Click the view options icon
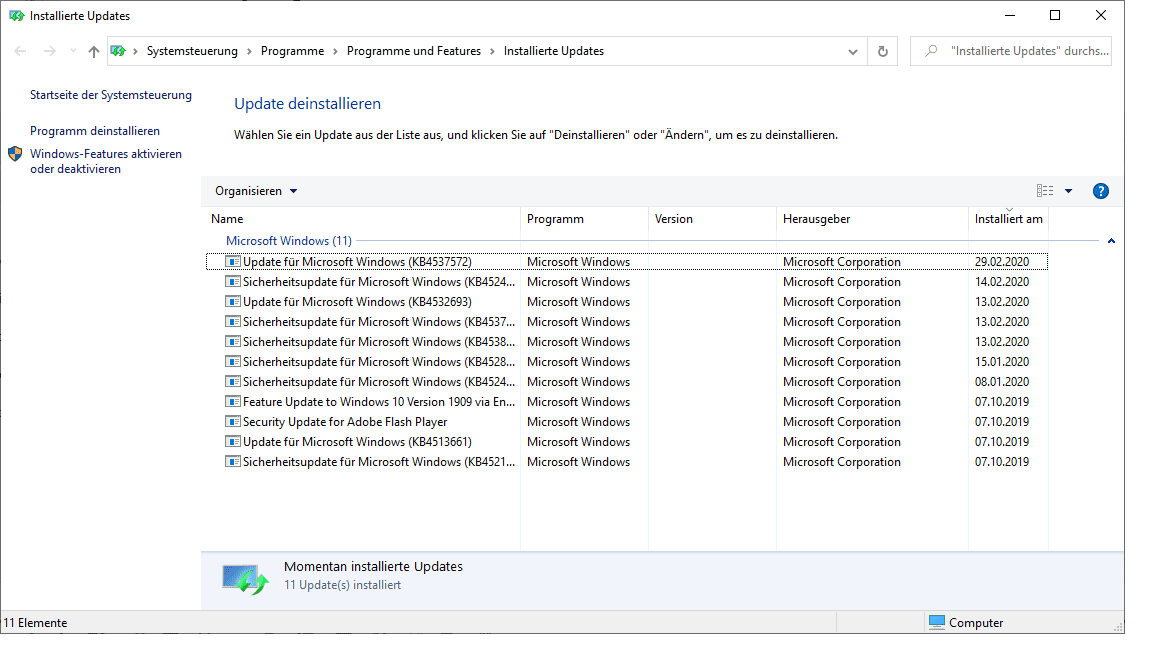Image resolution: width=1152 pixels, height=648 pixels. 1045,191
